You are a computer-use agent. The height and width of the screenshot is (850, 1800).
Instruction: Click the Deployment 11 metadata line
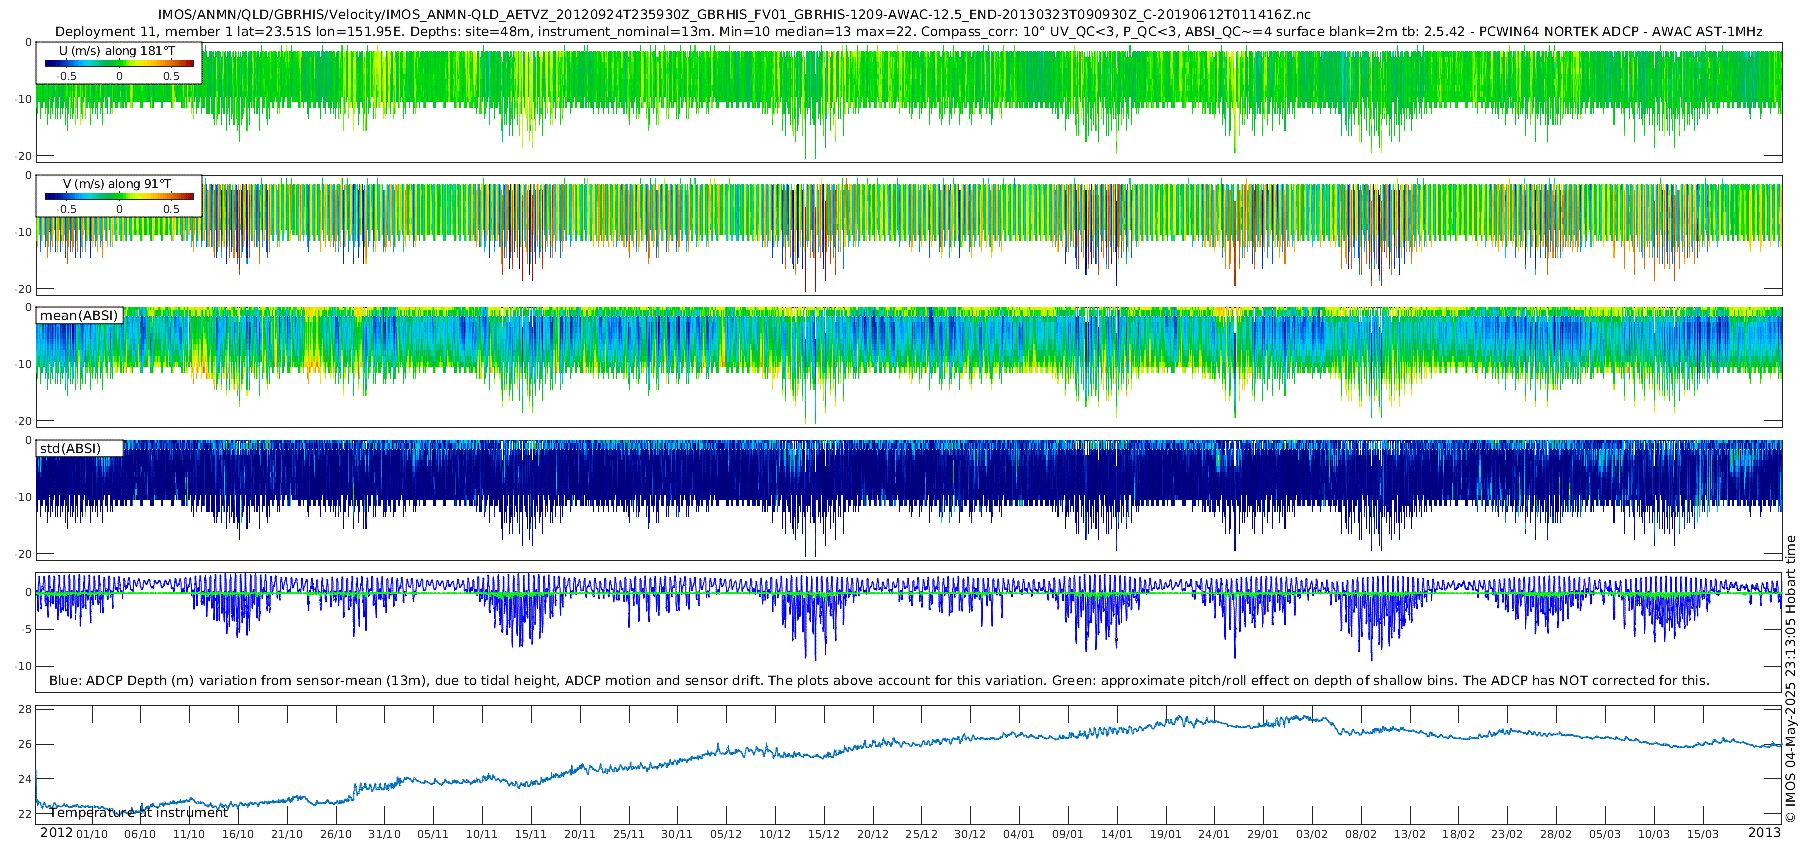[x=908, y=32]
